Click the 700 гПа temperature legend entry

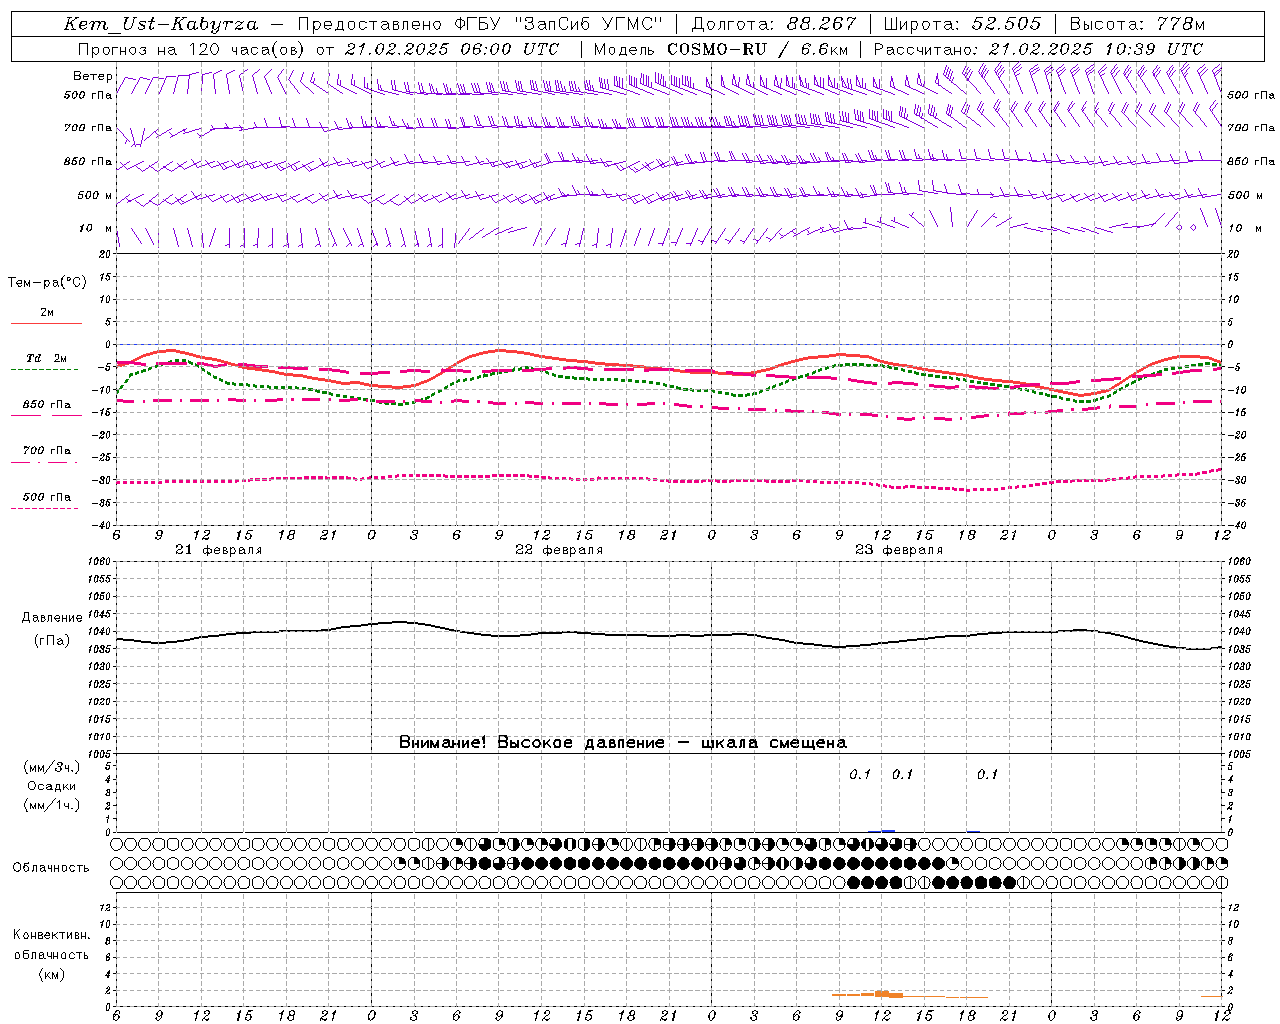46,450
